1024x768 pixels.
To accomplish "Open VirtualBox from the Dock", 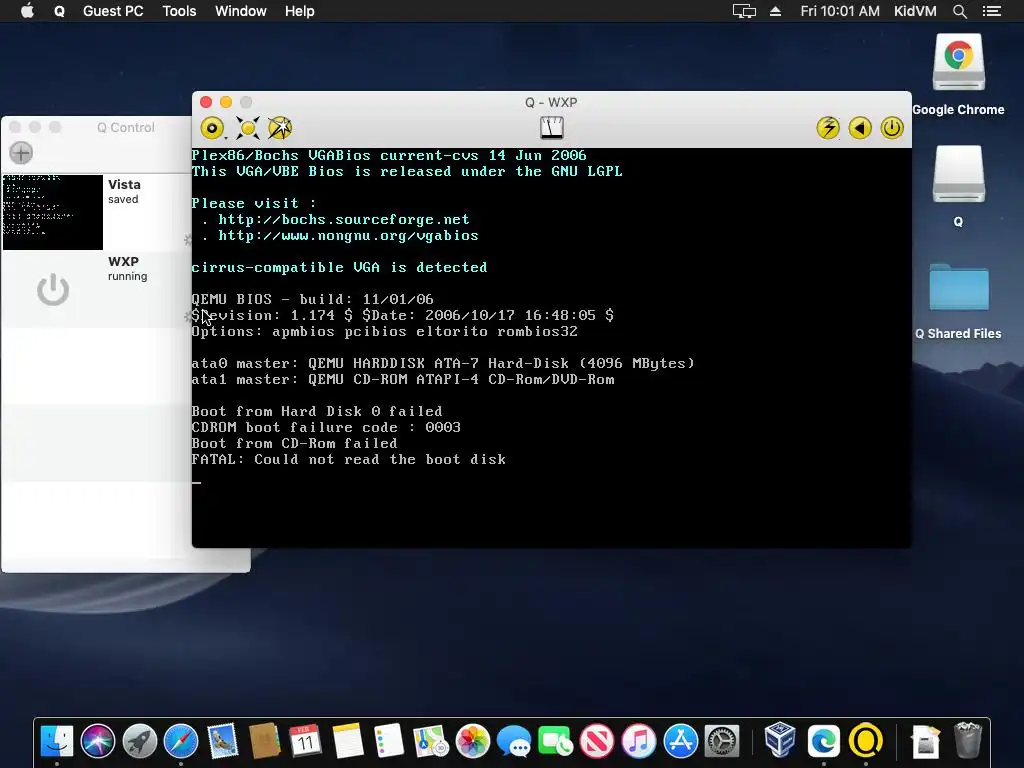I will click(780, 742).
